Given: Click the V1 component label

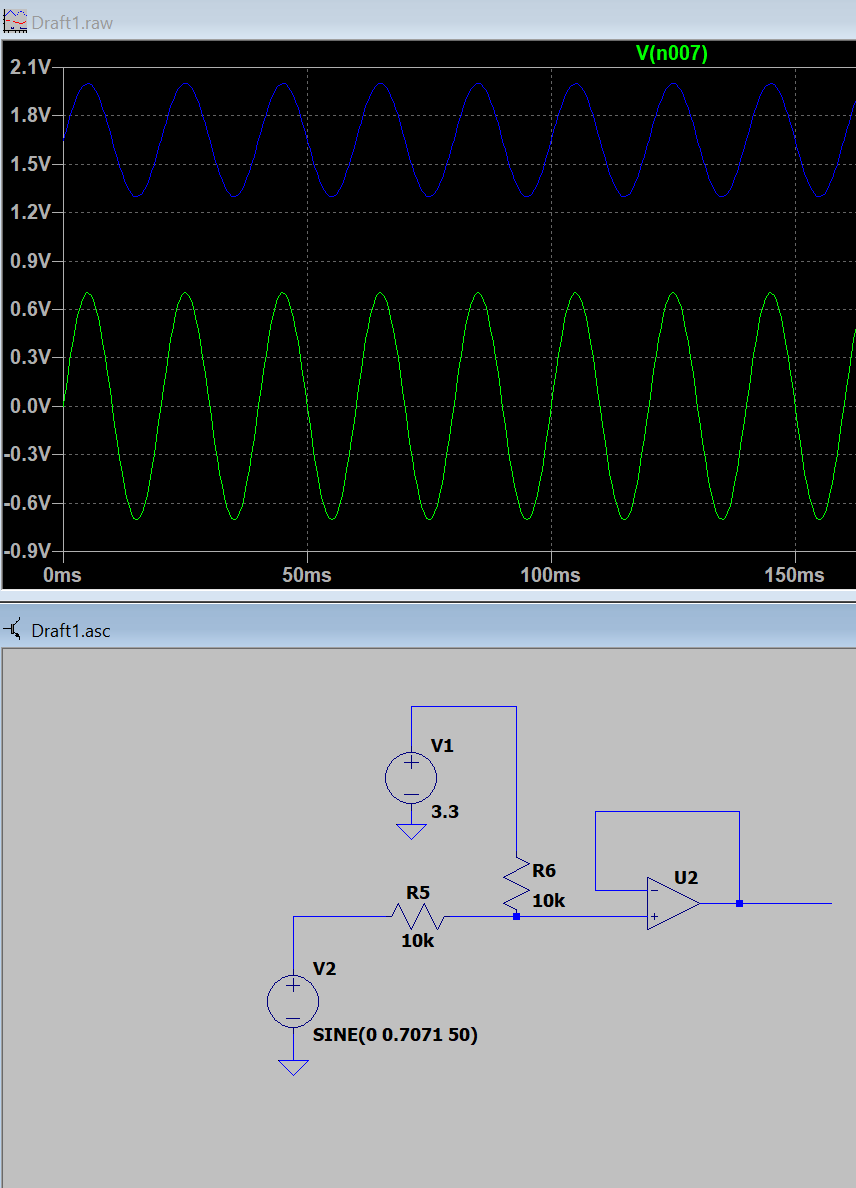Looking at the screenshot, I should tap(442, 746).
